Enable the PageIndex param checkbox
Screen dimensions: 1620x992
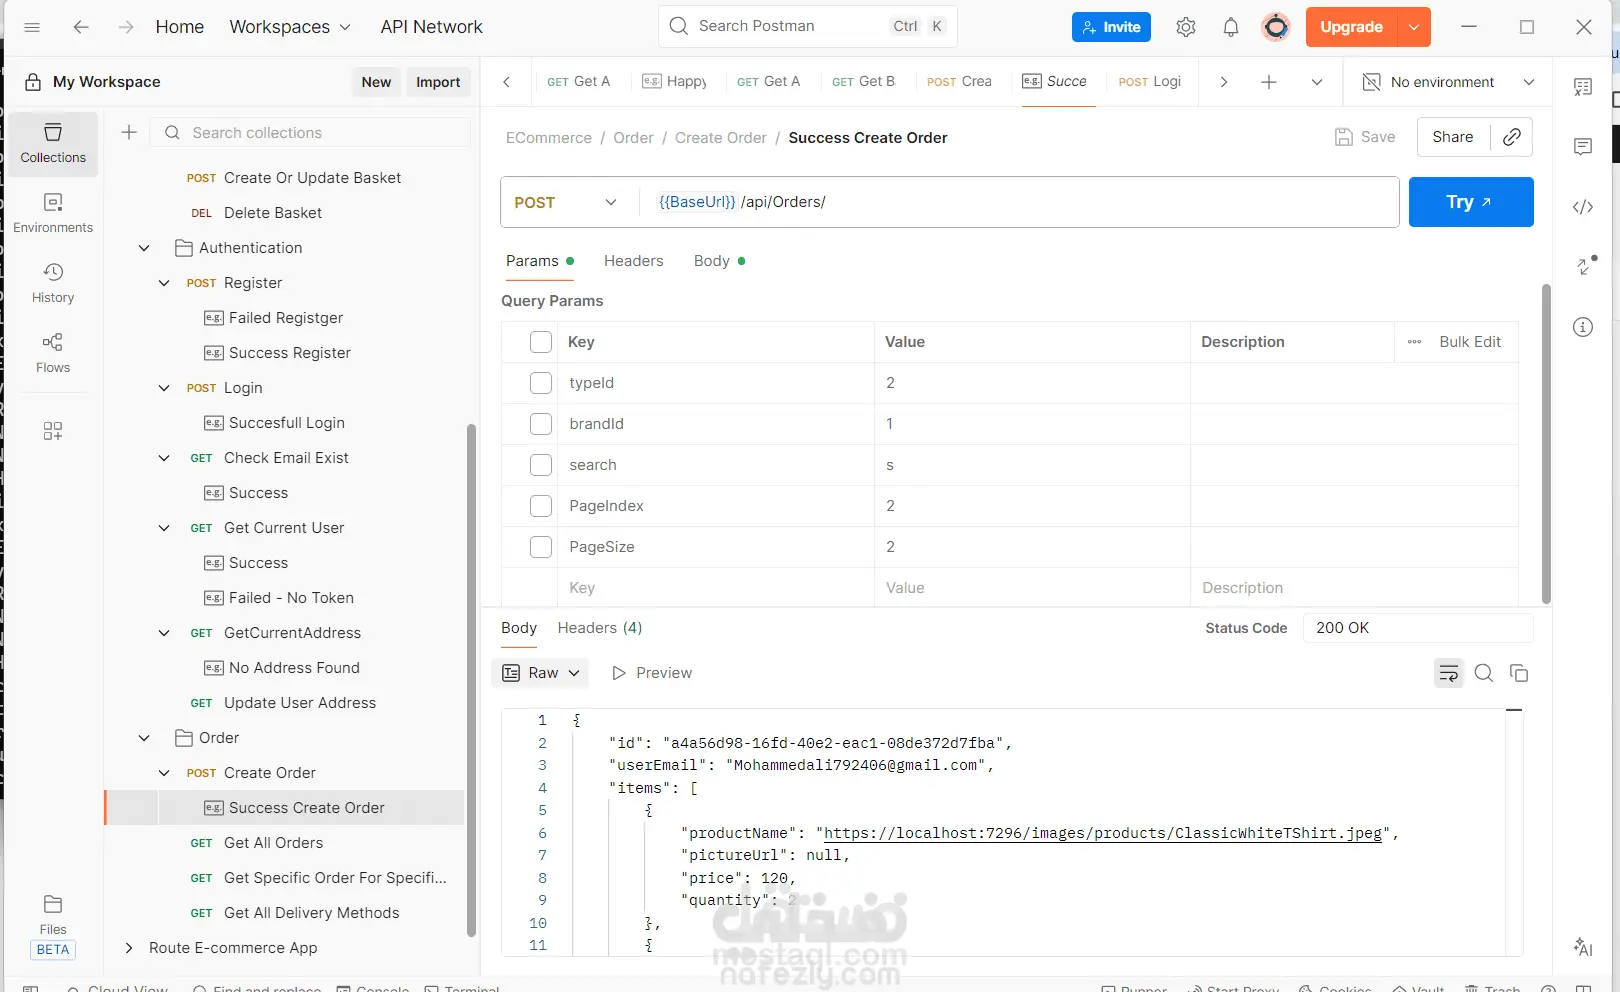[x=541, y=506]
